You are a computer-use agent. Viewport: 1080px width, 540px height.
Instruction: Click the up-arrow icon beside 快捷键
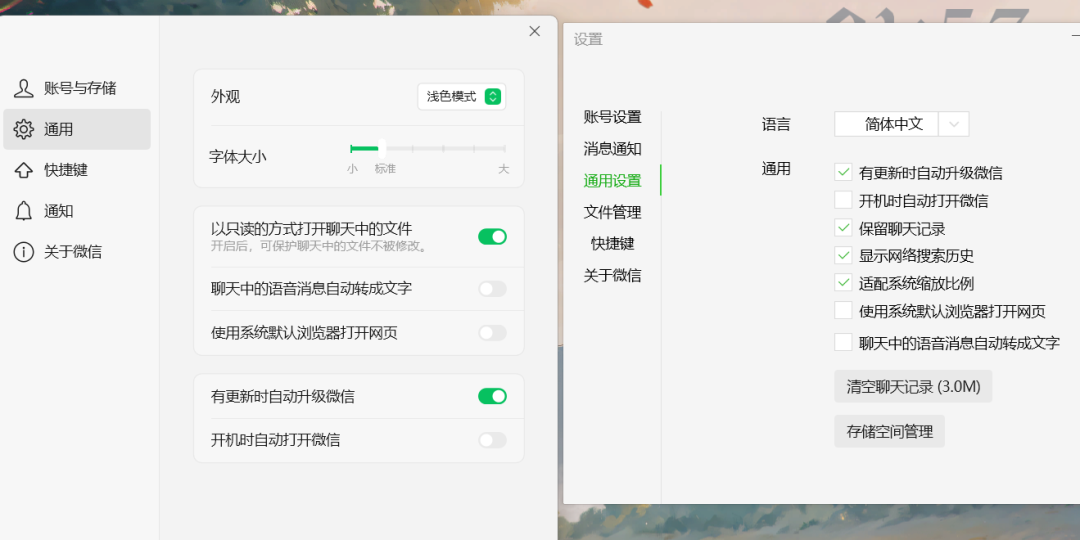[23, 170]
